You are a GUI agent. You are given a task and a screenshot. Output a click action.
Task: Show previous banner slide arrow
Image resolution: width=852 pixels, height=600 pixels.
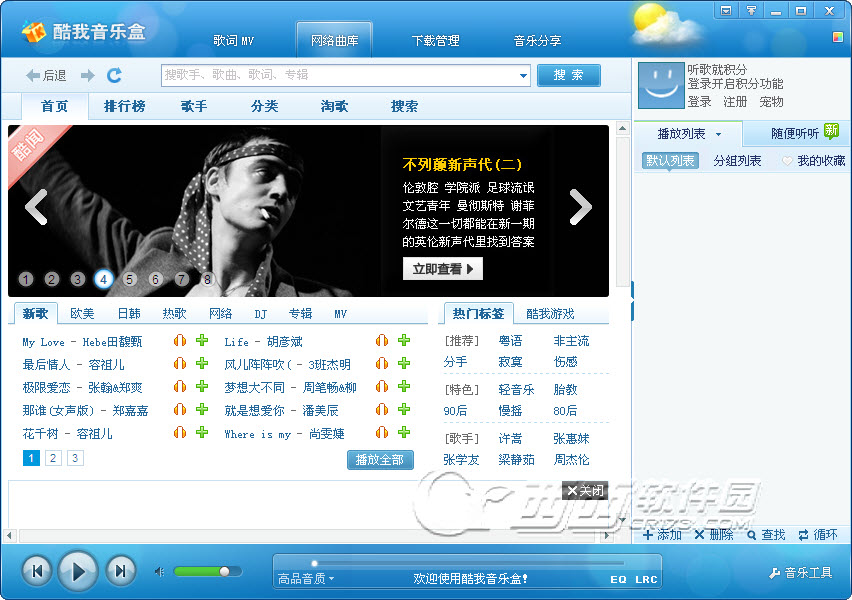click(36, 207)
